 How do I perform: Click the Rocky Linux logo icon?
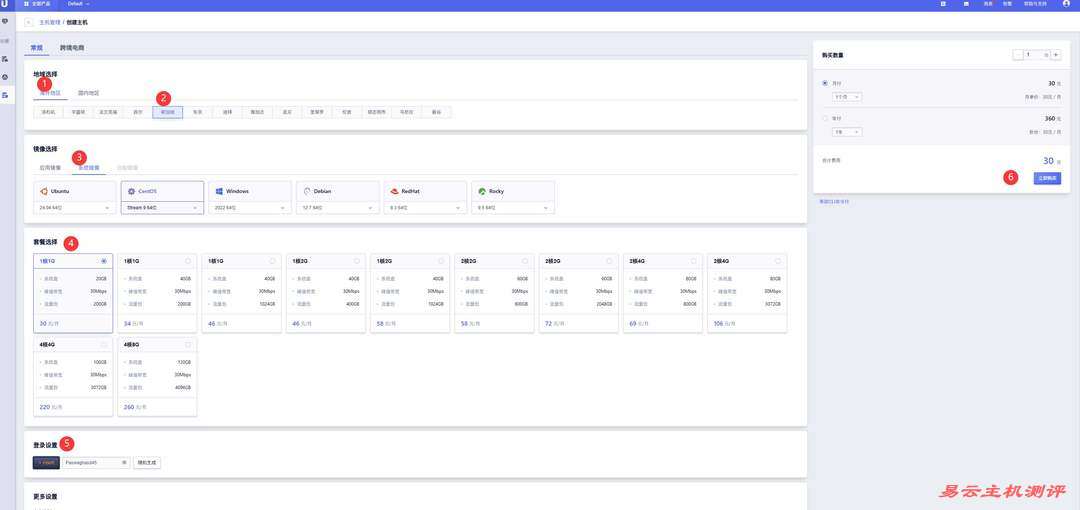pos(482,190)
